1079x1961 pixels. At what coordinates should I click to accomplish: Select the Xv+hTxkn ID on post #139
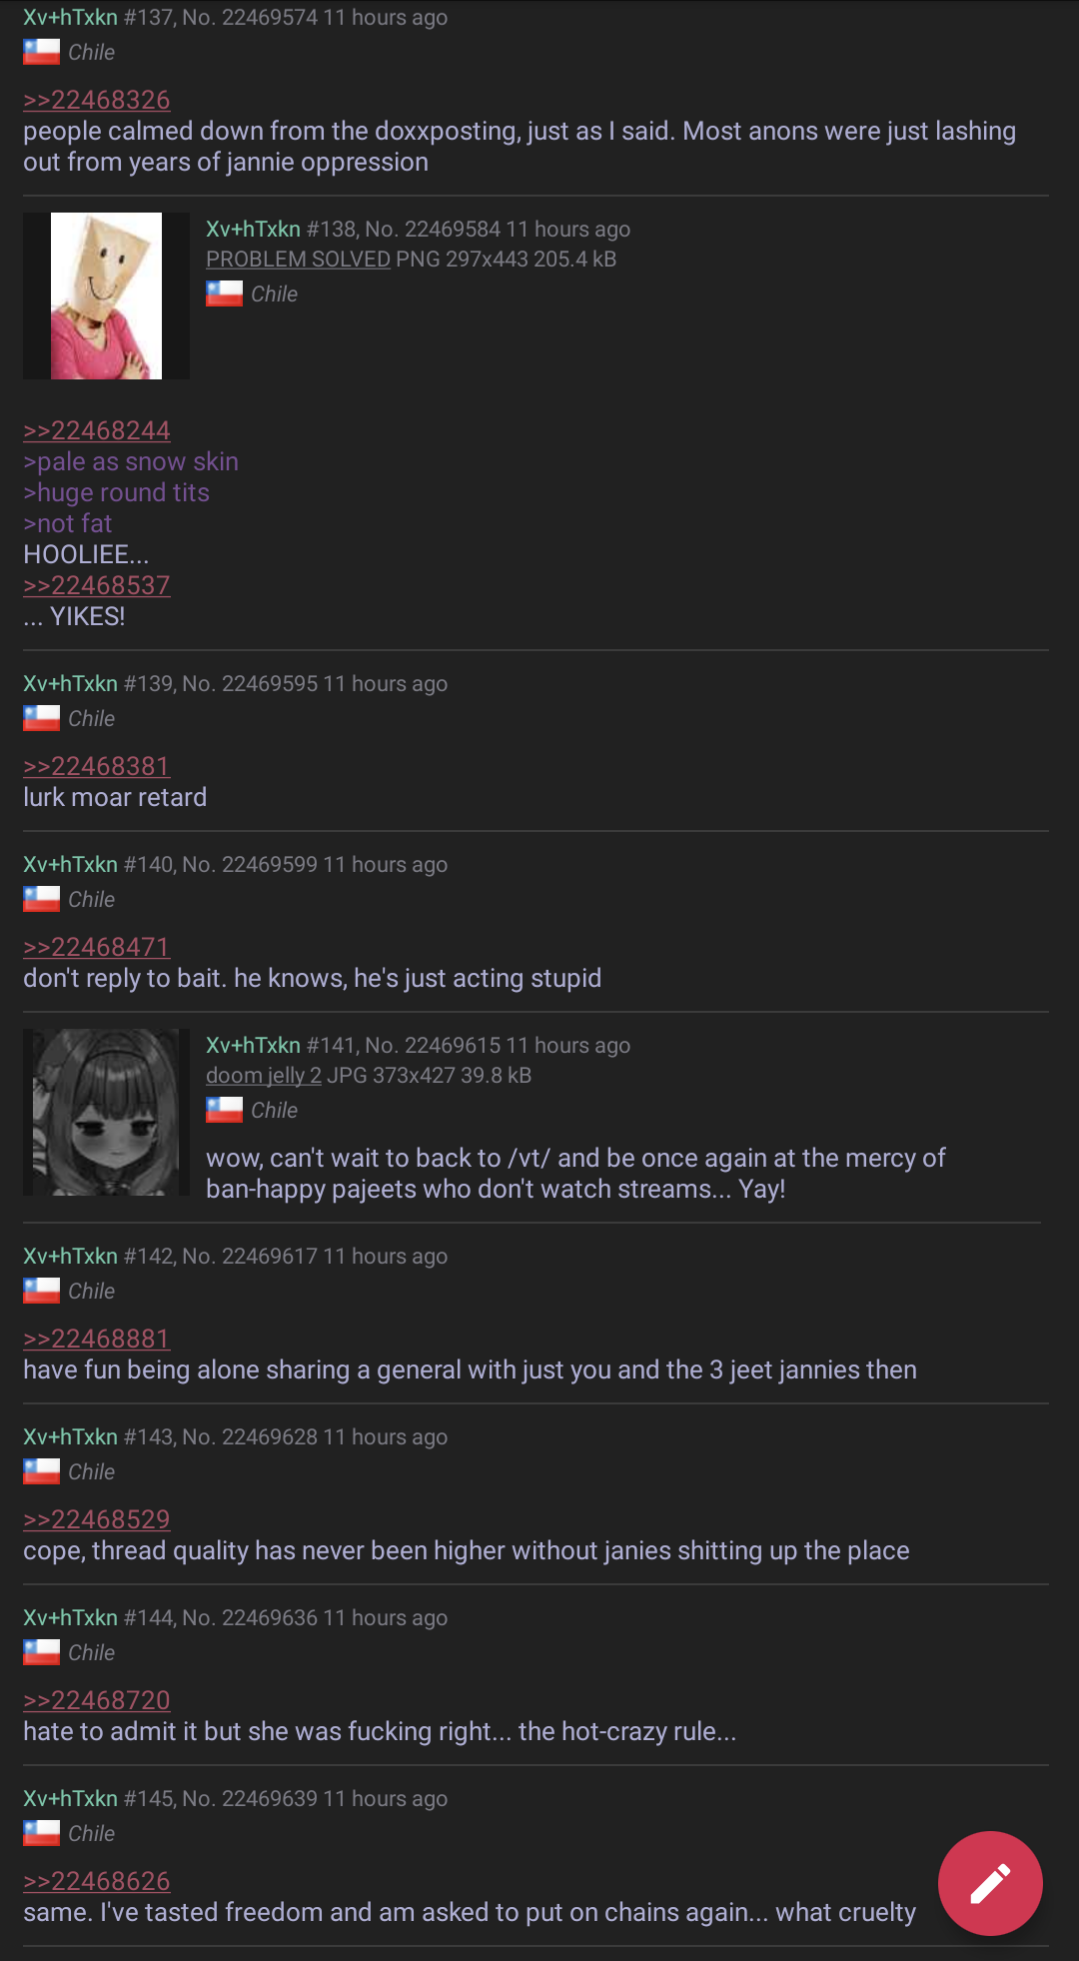70,683
